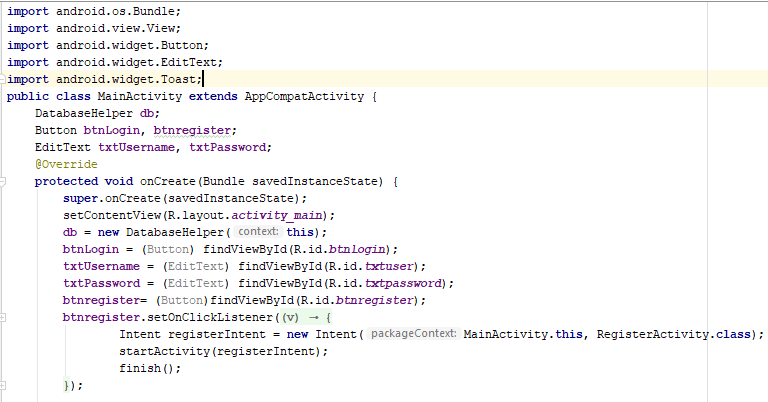The image size is (768, 402).
Task: Click 'android.os.Bundle' in the first import
Action: coord(115,11)
